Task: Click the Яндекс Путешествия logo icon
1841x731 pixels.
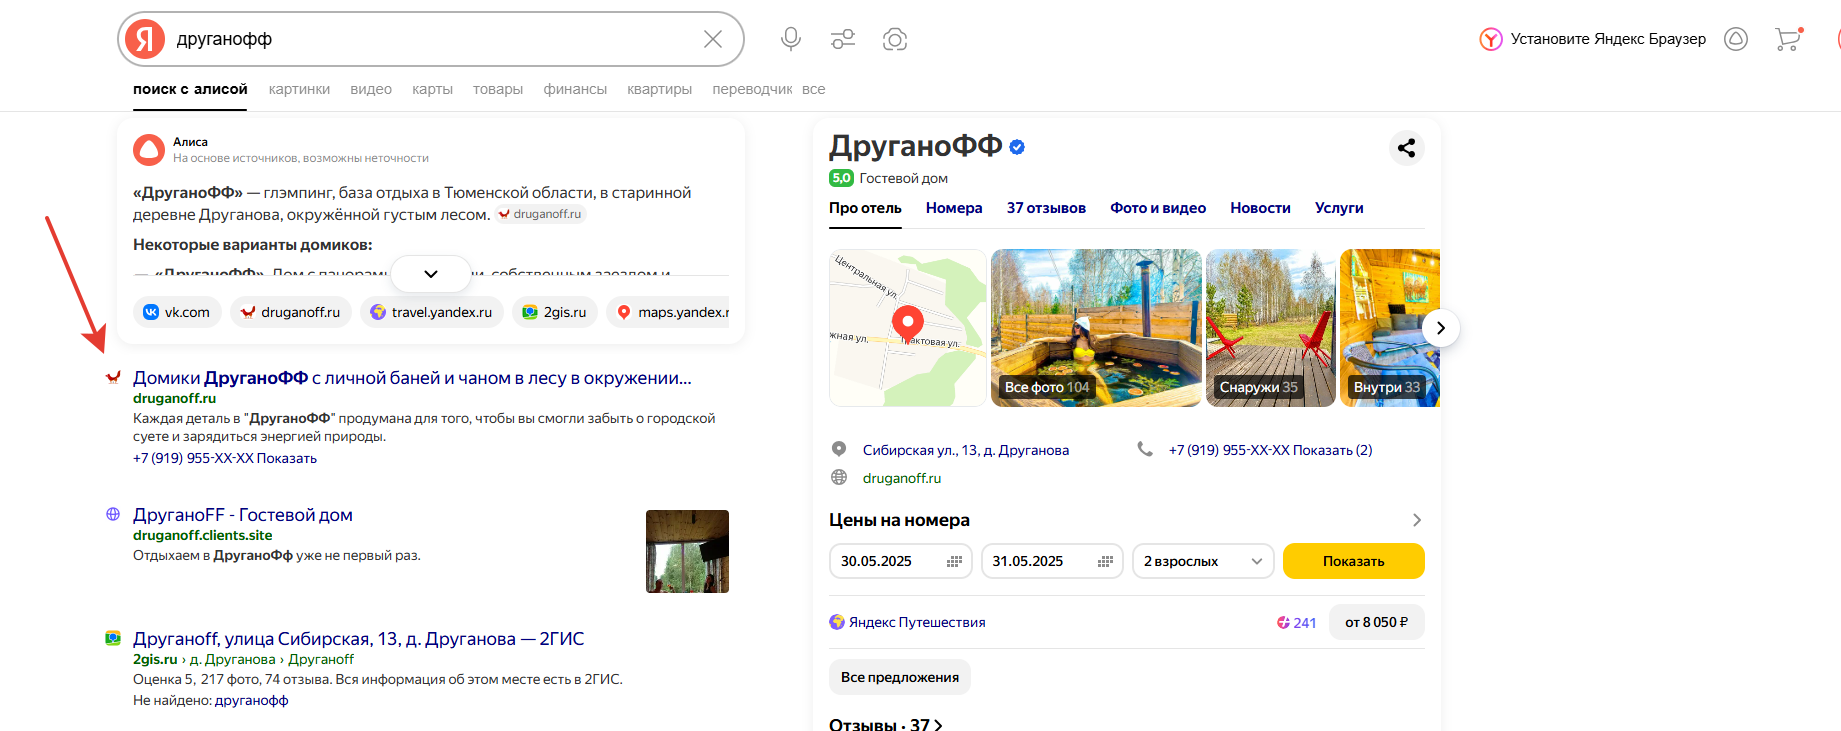Action: [x=837, y=622]
